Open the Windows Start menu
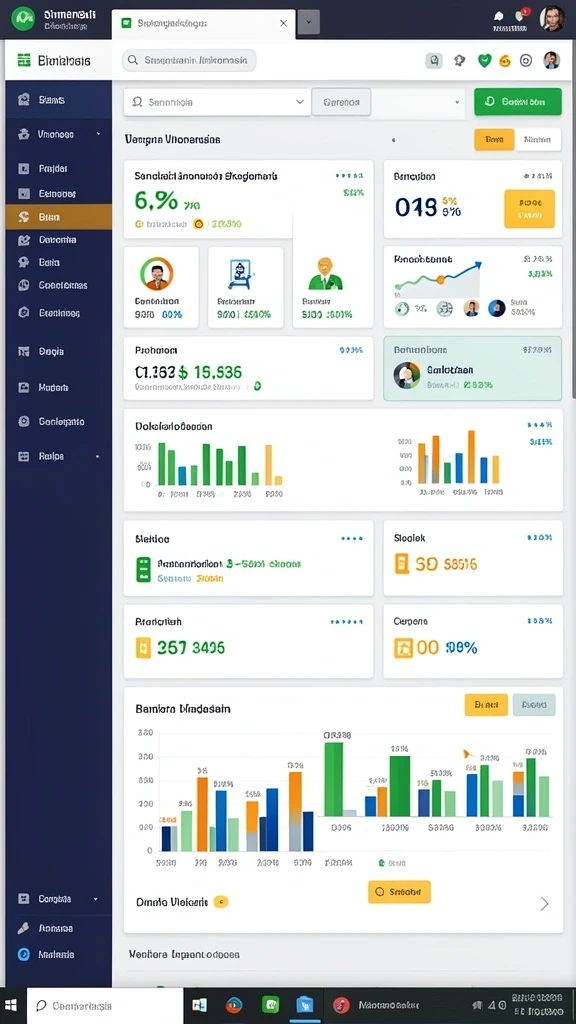This screenshot has height=1024, width=576. 12,1005
